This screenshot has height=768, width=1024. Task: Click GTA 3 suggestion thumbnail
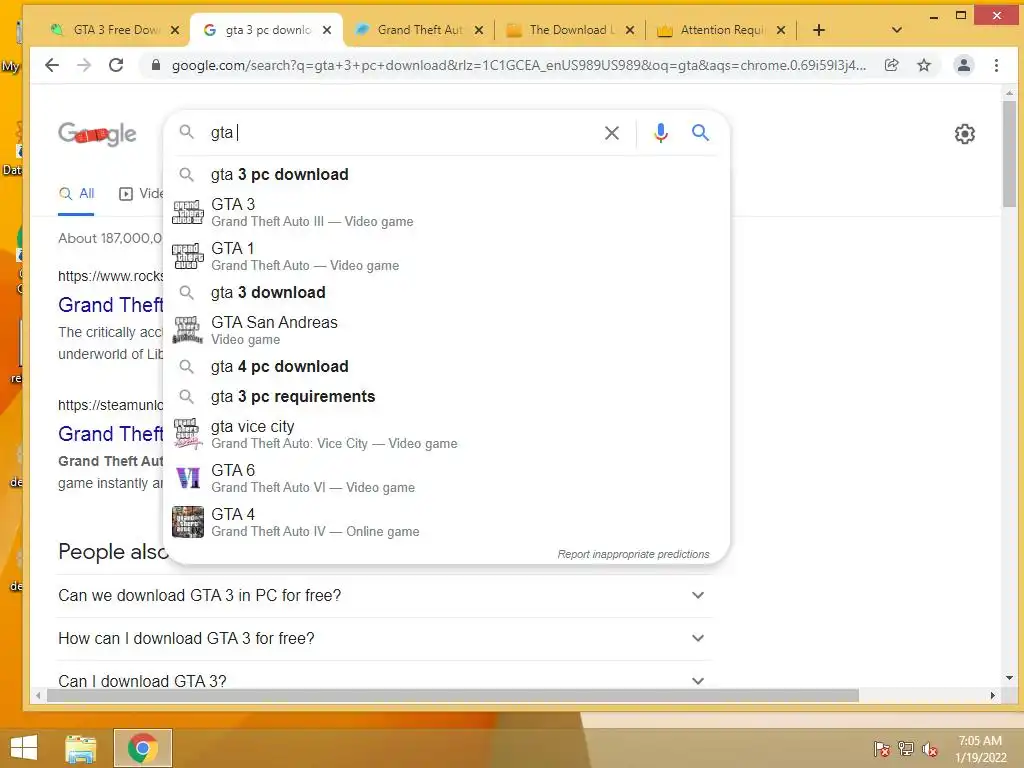pyautogui.click(x=187, y=212)
